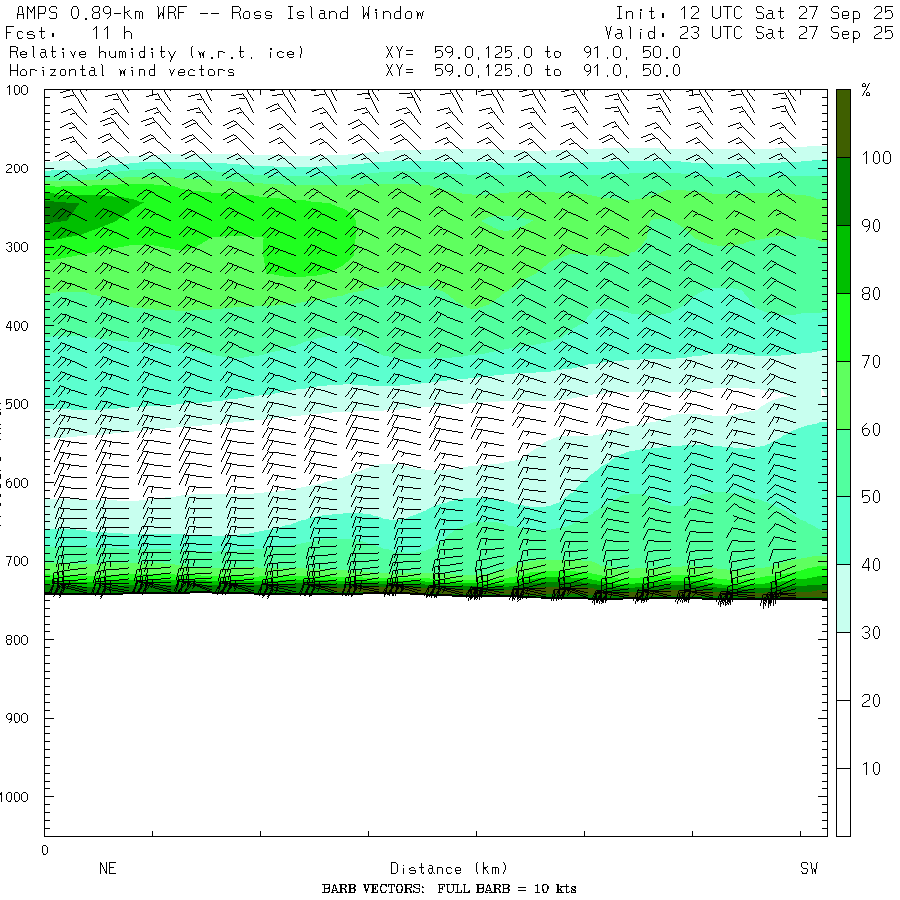Click the second 'XY= 59.0,125.0 to 91.0, 50.0' line
The width and height of the screenshot is (900, 900).
(x=533, y=71)
